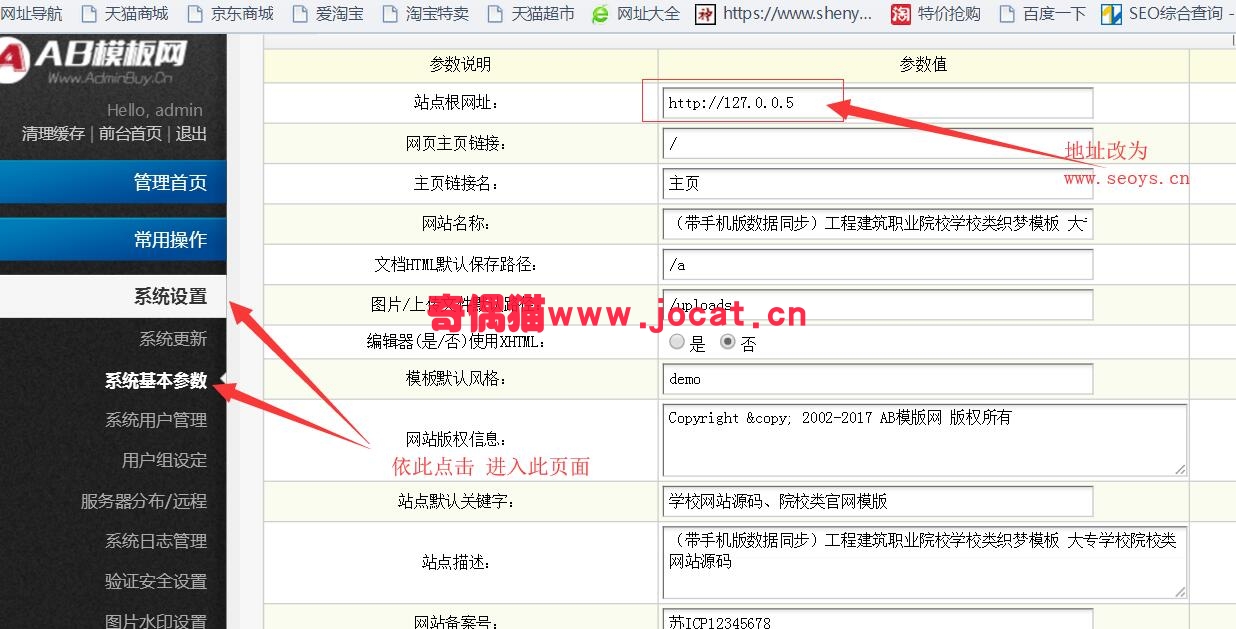This screenshot has width=1236, height=629.
Task: Click the AB模板网 logo
Action: (x=93, y=61)
